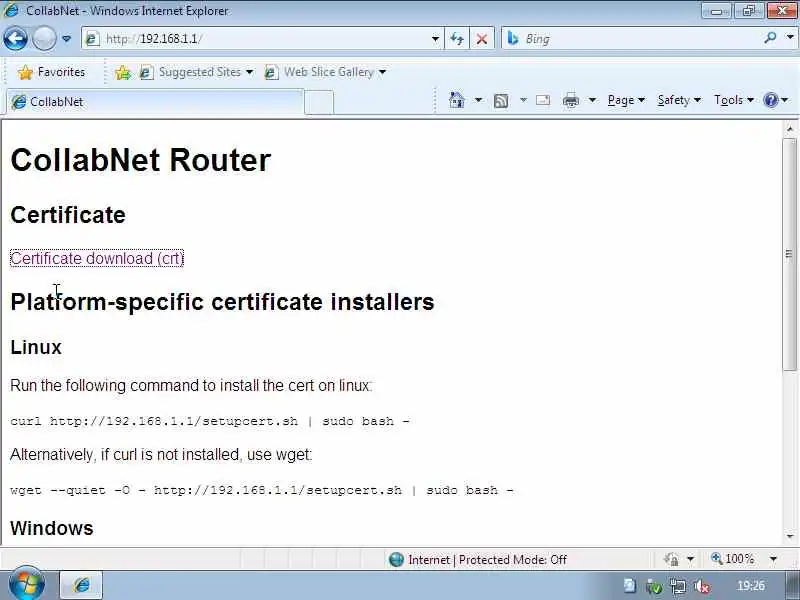Go back with the browser Back button
This screenshot has height=600, width=800.
[x=15, y=38]
